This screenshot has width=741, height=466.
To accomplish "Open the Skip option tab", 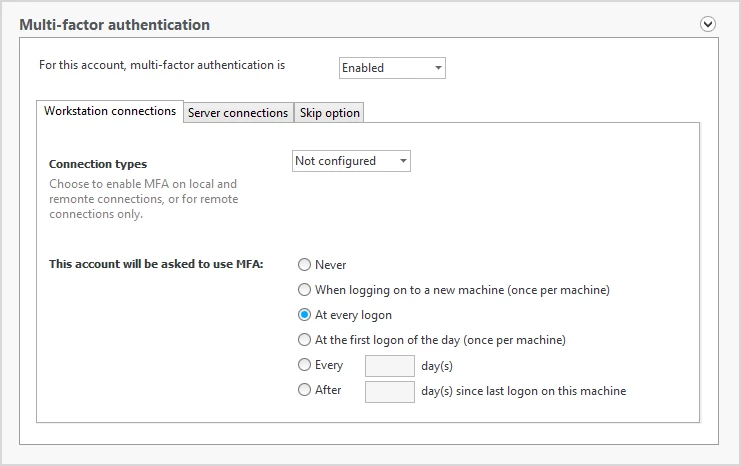I will [x=329, y=113].
